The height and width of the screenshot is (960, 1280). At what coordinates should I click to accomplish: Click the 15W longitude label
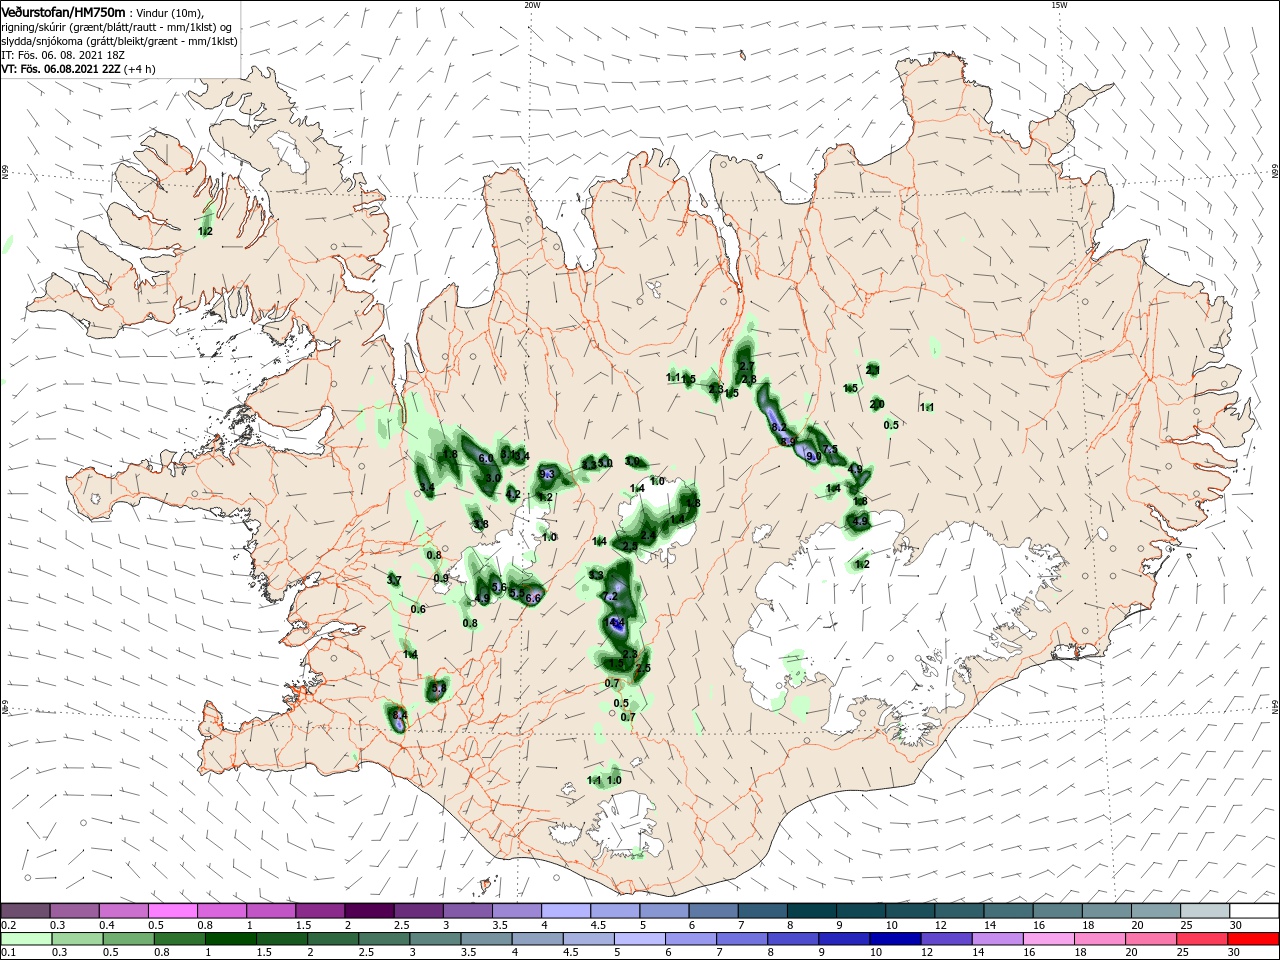click(1059, 5)
